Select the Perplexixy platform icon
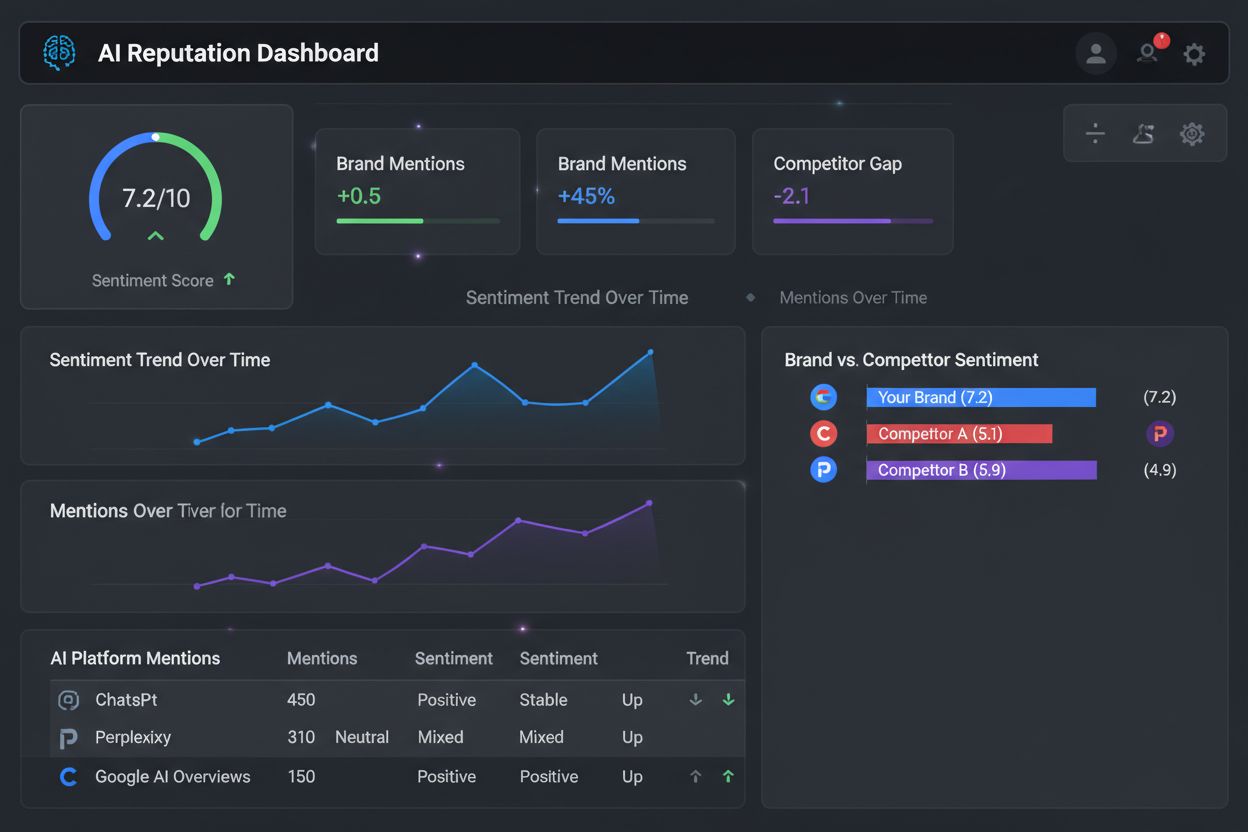Image resolution: width=1248 pixels, height=832 pixels. click(x=68, y=737)
